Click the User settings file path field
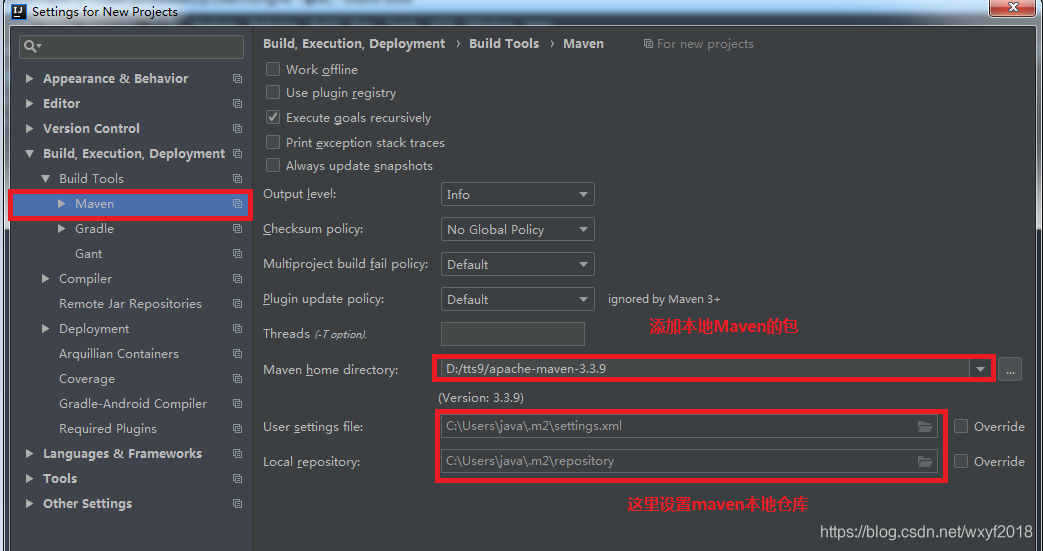The width and height of the screenshot is (1043, 551). click(x=689, y=427)
